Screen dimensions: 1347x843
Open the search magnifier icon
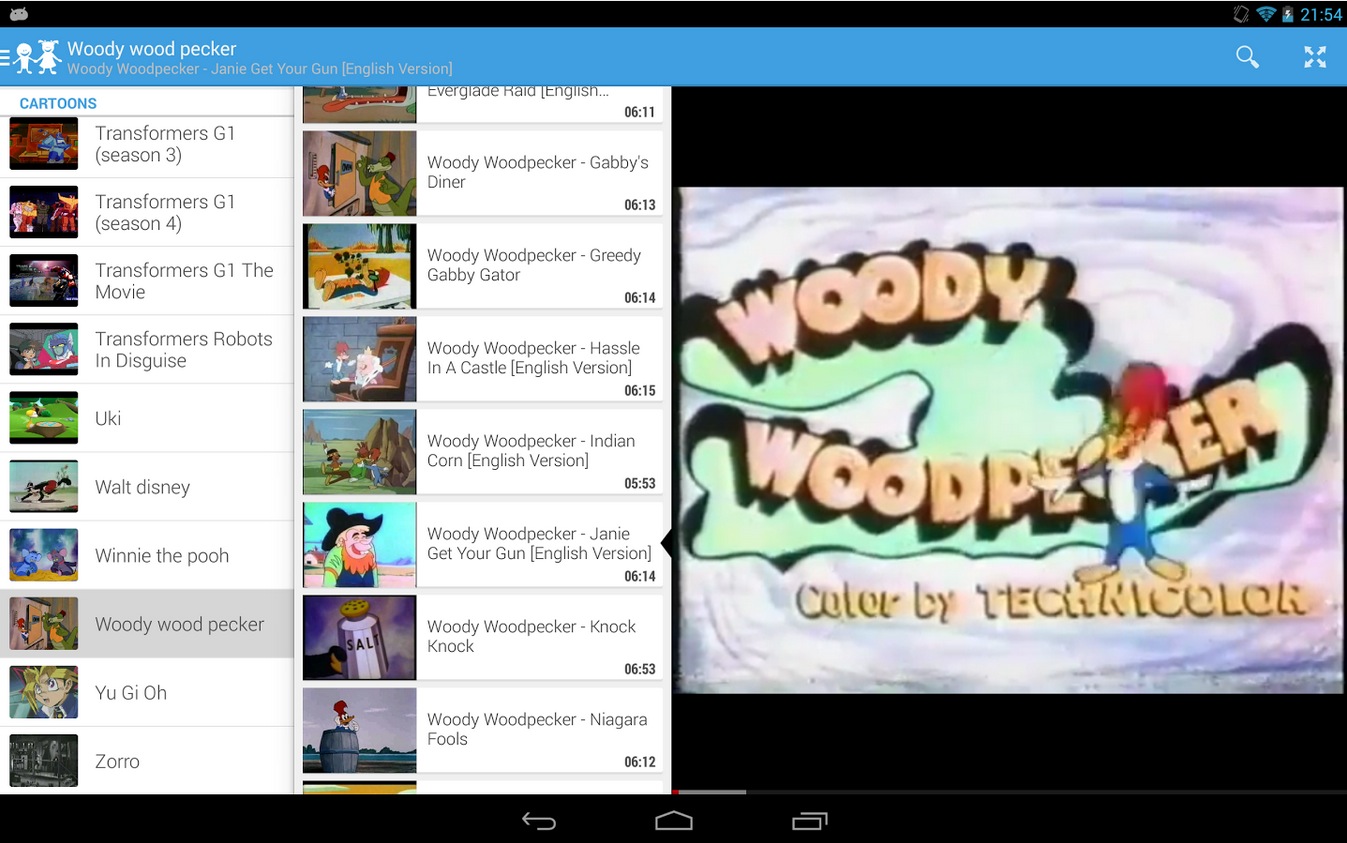pos(1247,57)
